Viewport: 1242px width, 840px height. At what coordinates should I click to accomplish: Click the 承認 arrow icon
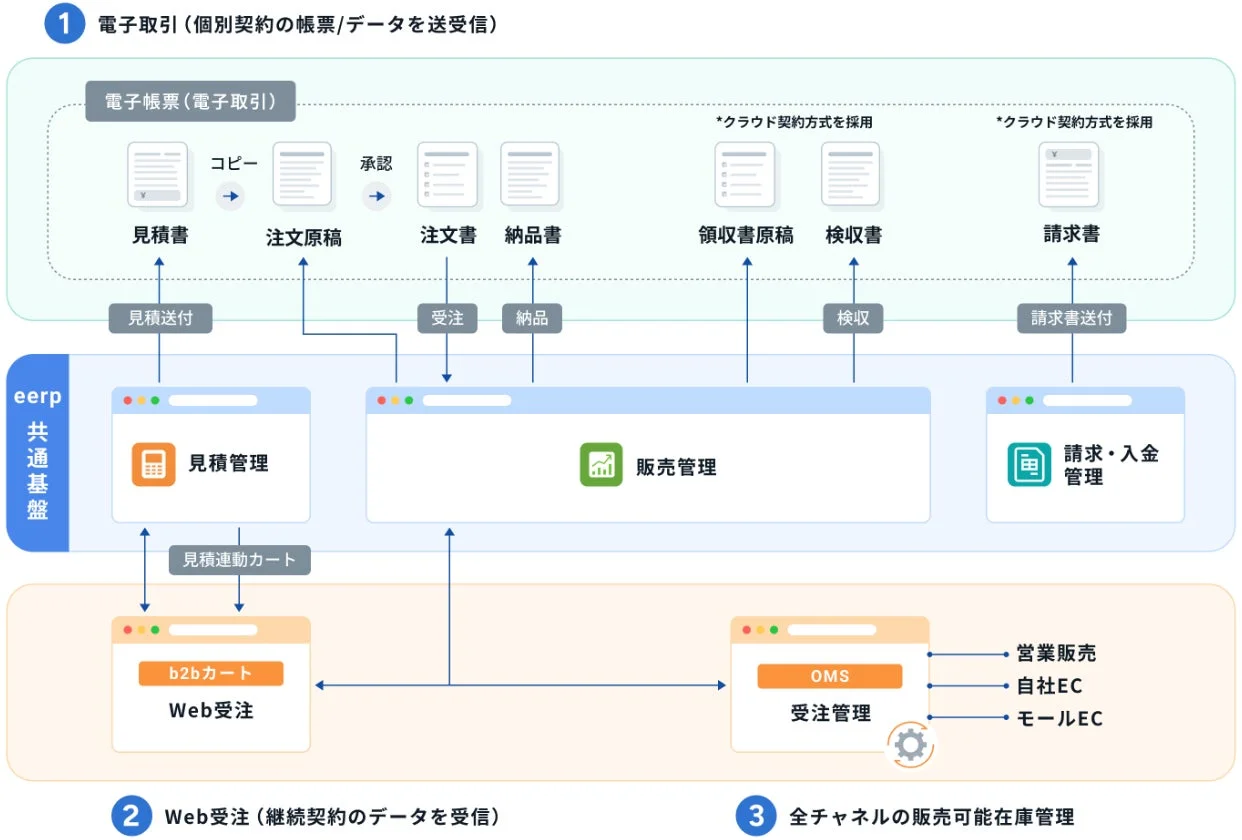(376, 196)
